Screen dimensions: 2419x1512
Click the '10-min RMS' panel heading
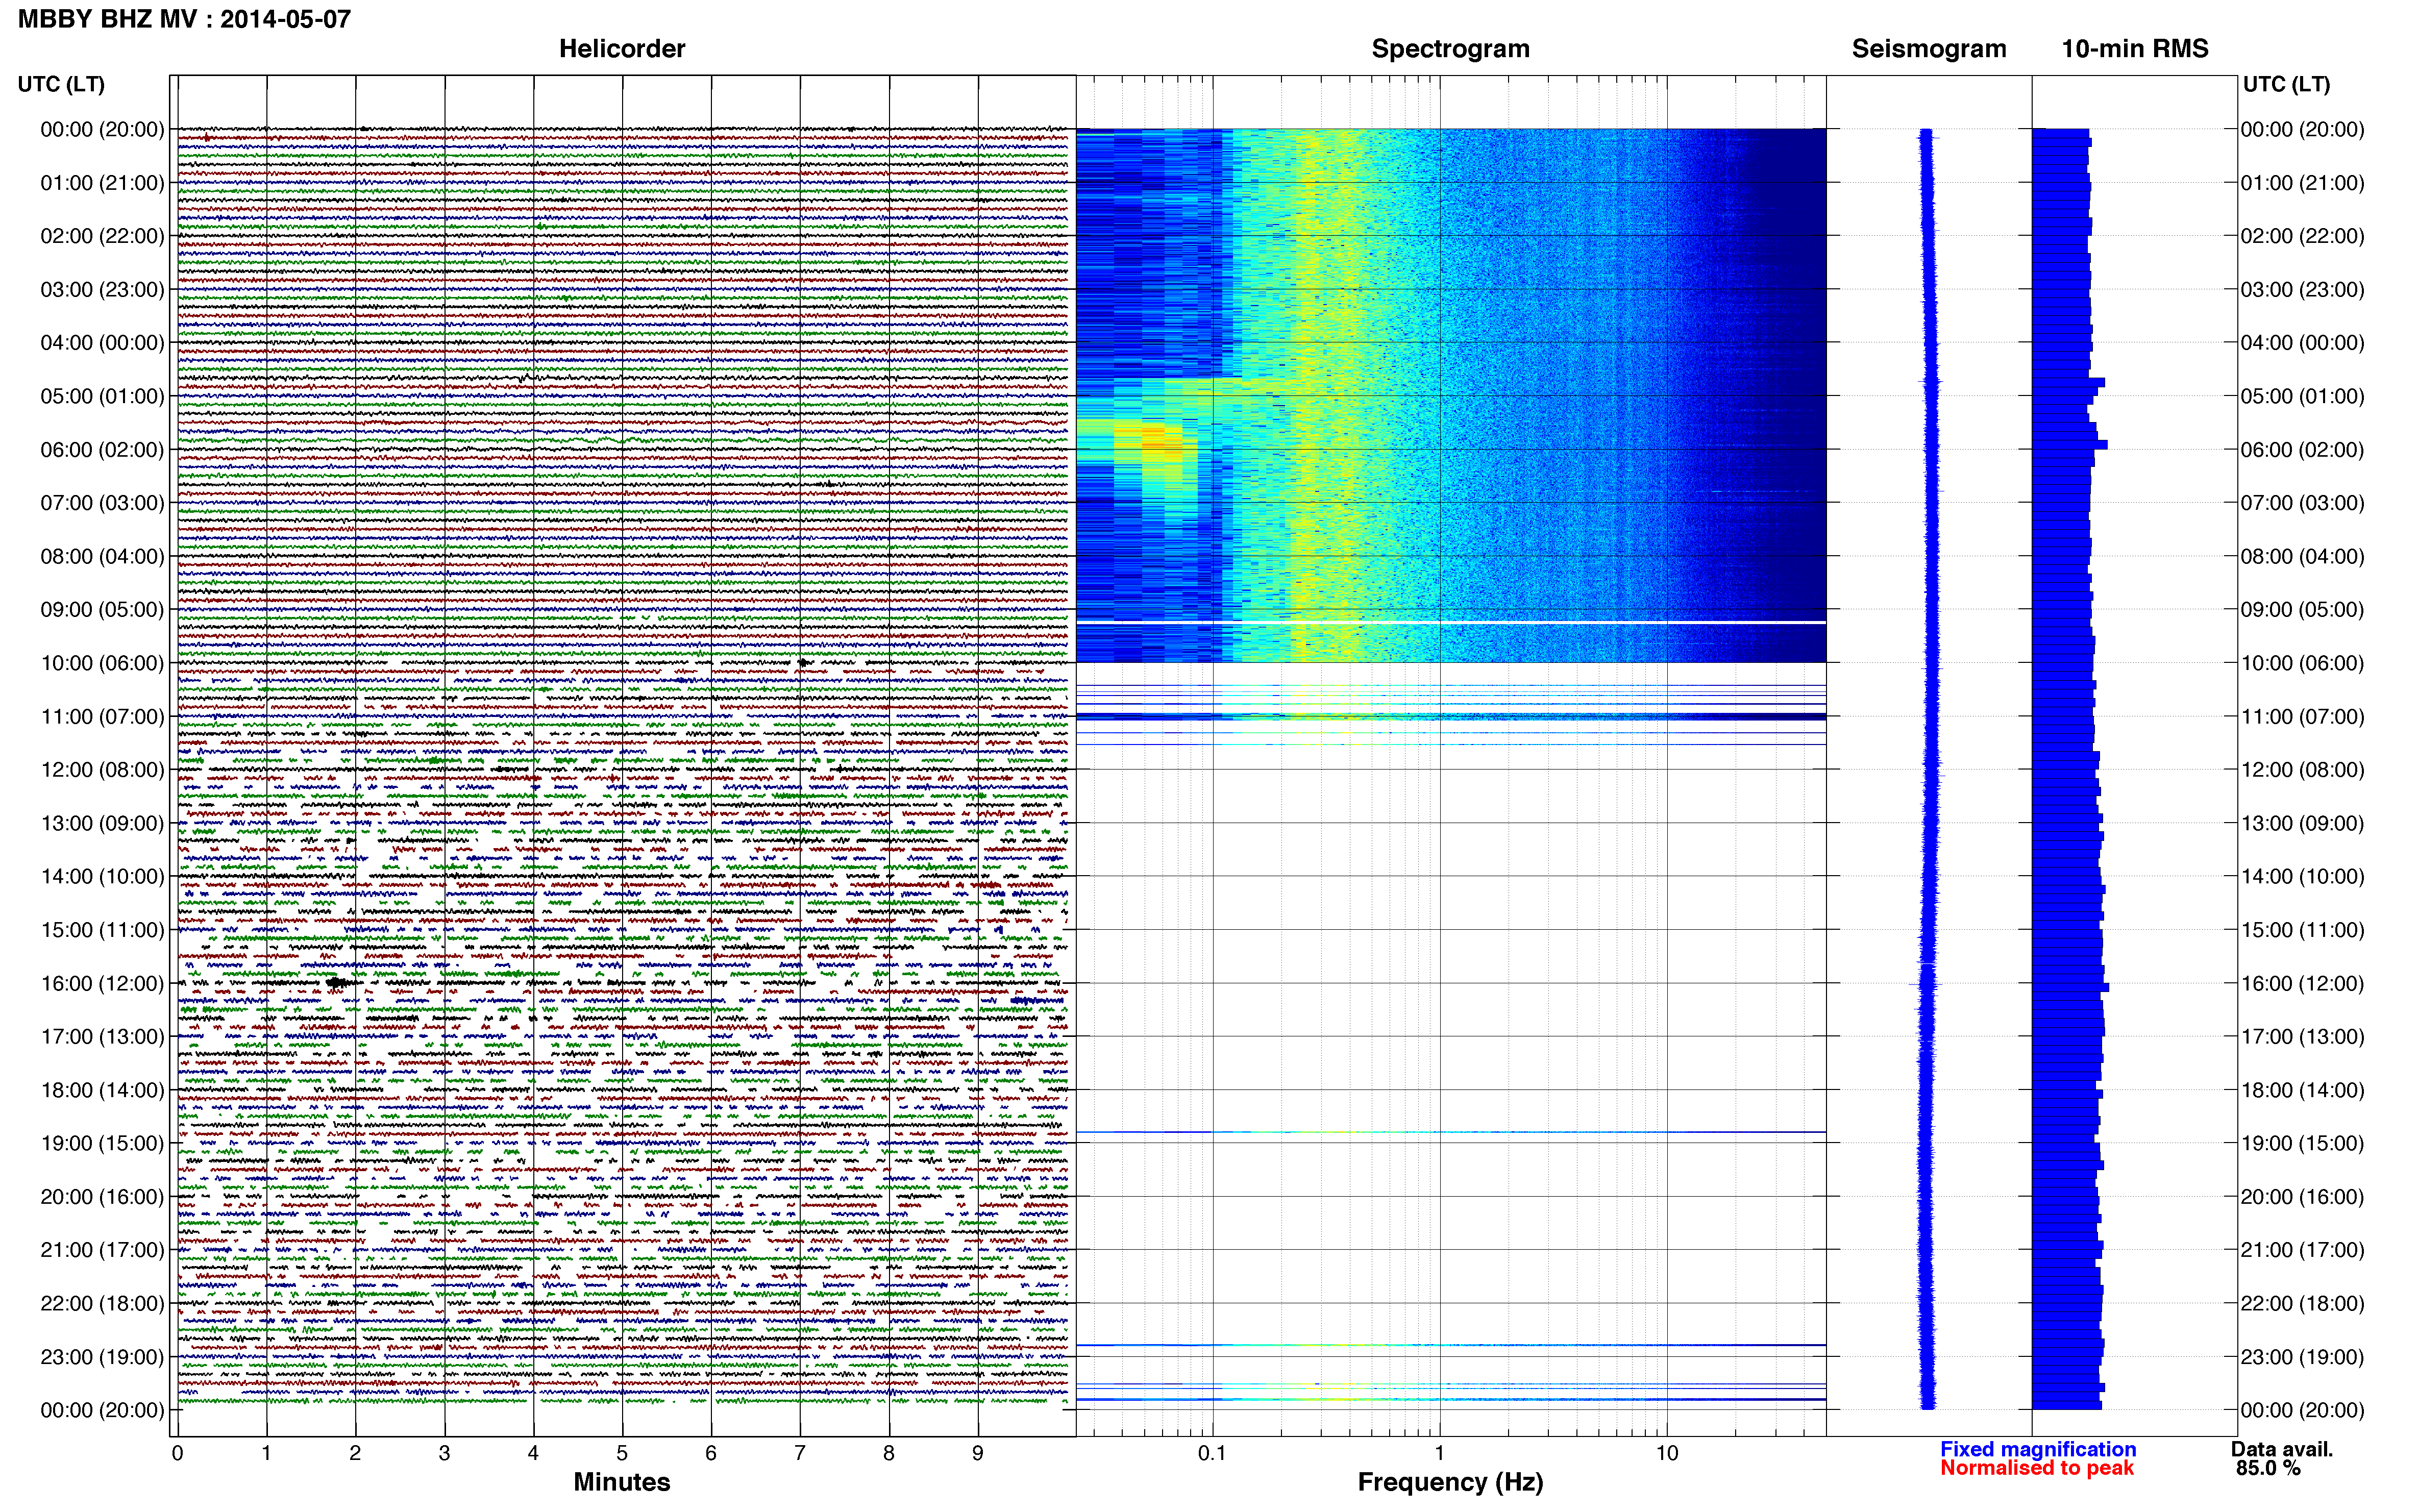pos(2135,48)
